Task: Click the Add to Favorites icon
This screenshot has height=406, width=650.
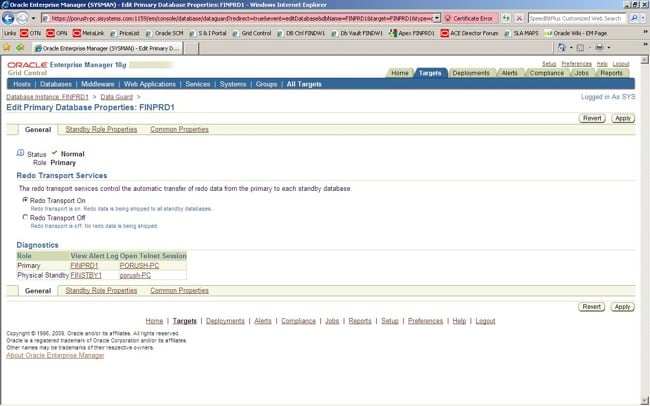Action: point(20,48)
